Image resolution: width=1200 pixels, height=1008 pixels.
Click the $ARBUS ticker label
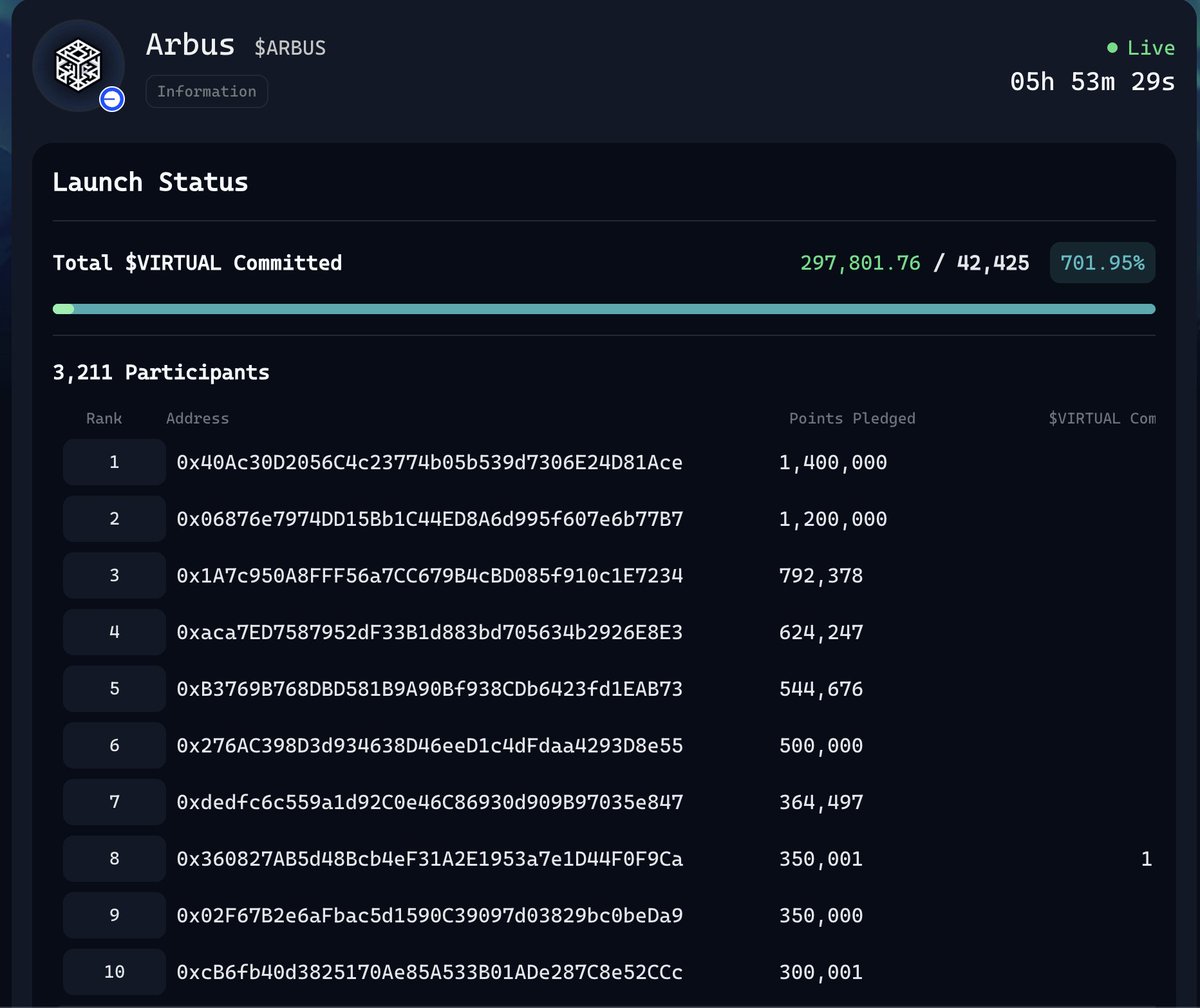[290, 48]
